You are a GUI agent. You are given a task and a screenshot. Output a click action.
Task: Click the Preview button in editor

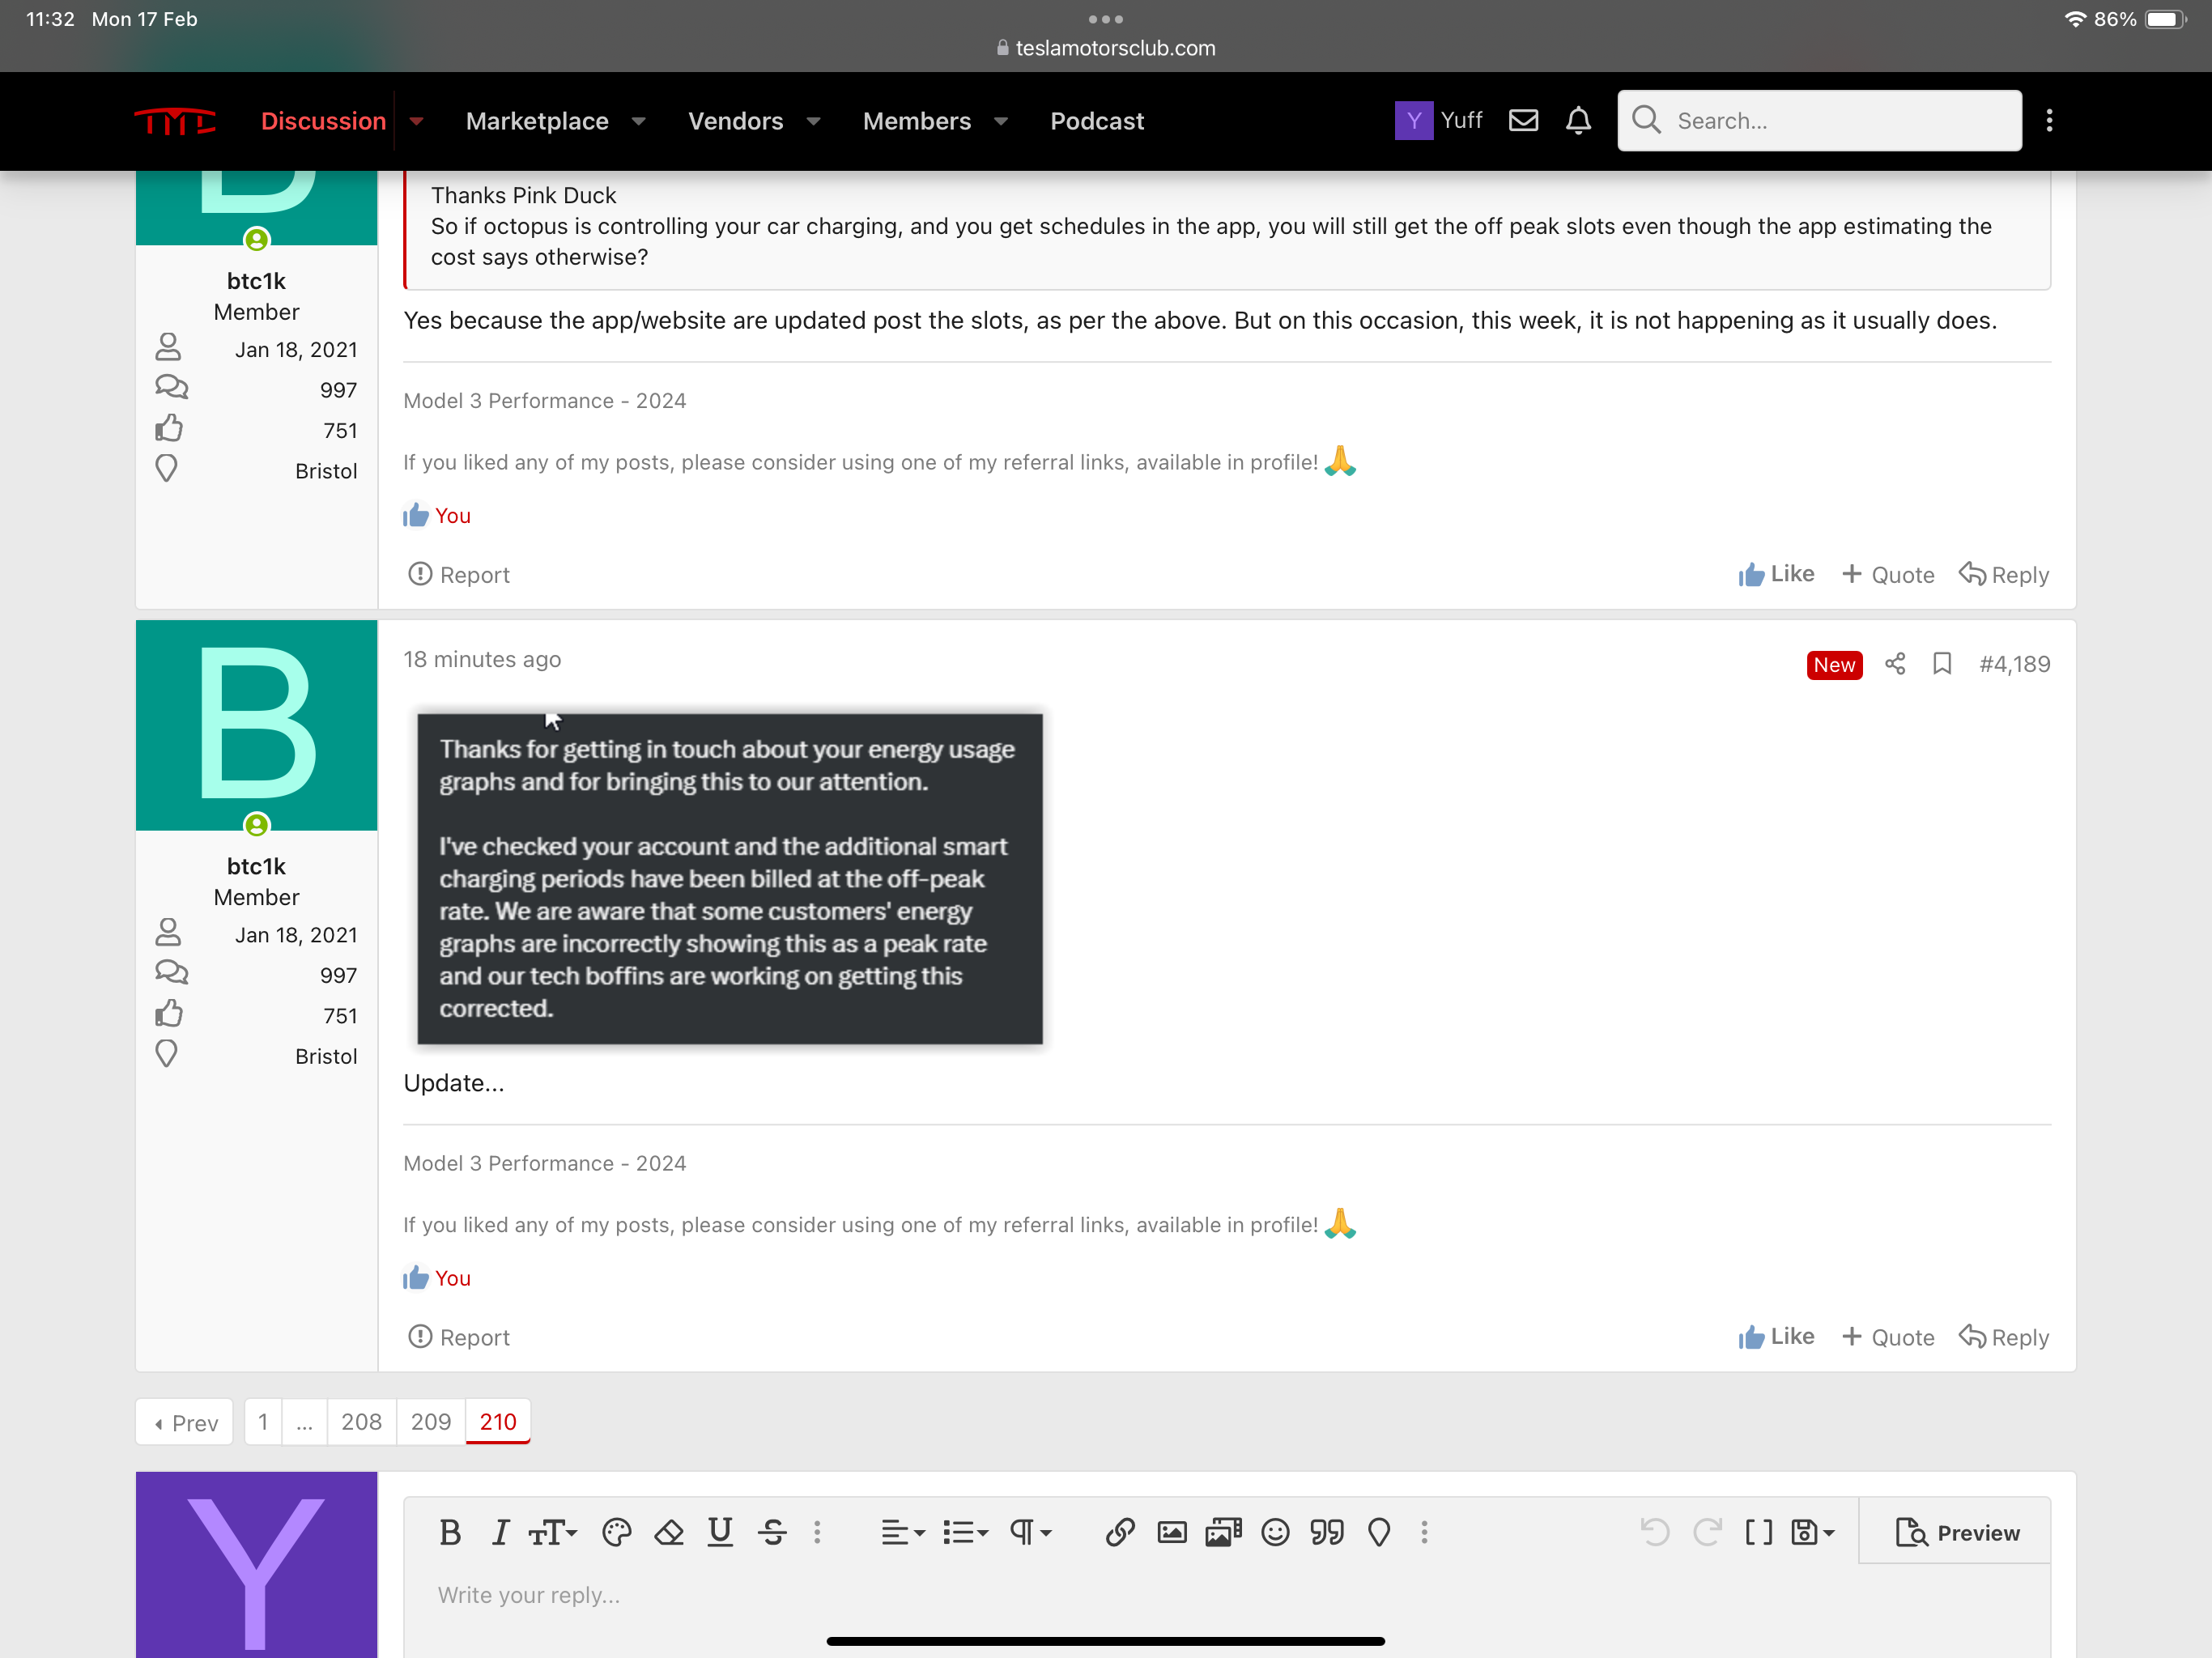pos(1956,1532)
